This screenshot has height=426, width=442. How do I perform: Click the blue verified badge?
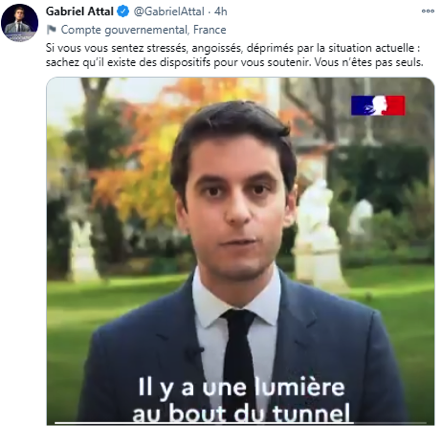[x=123, y=12]
